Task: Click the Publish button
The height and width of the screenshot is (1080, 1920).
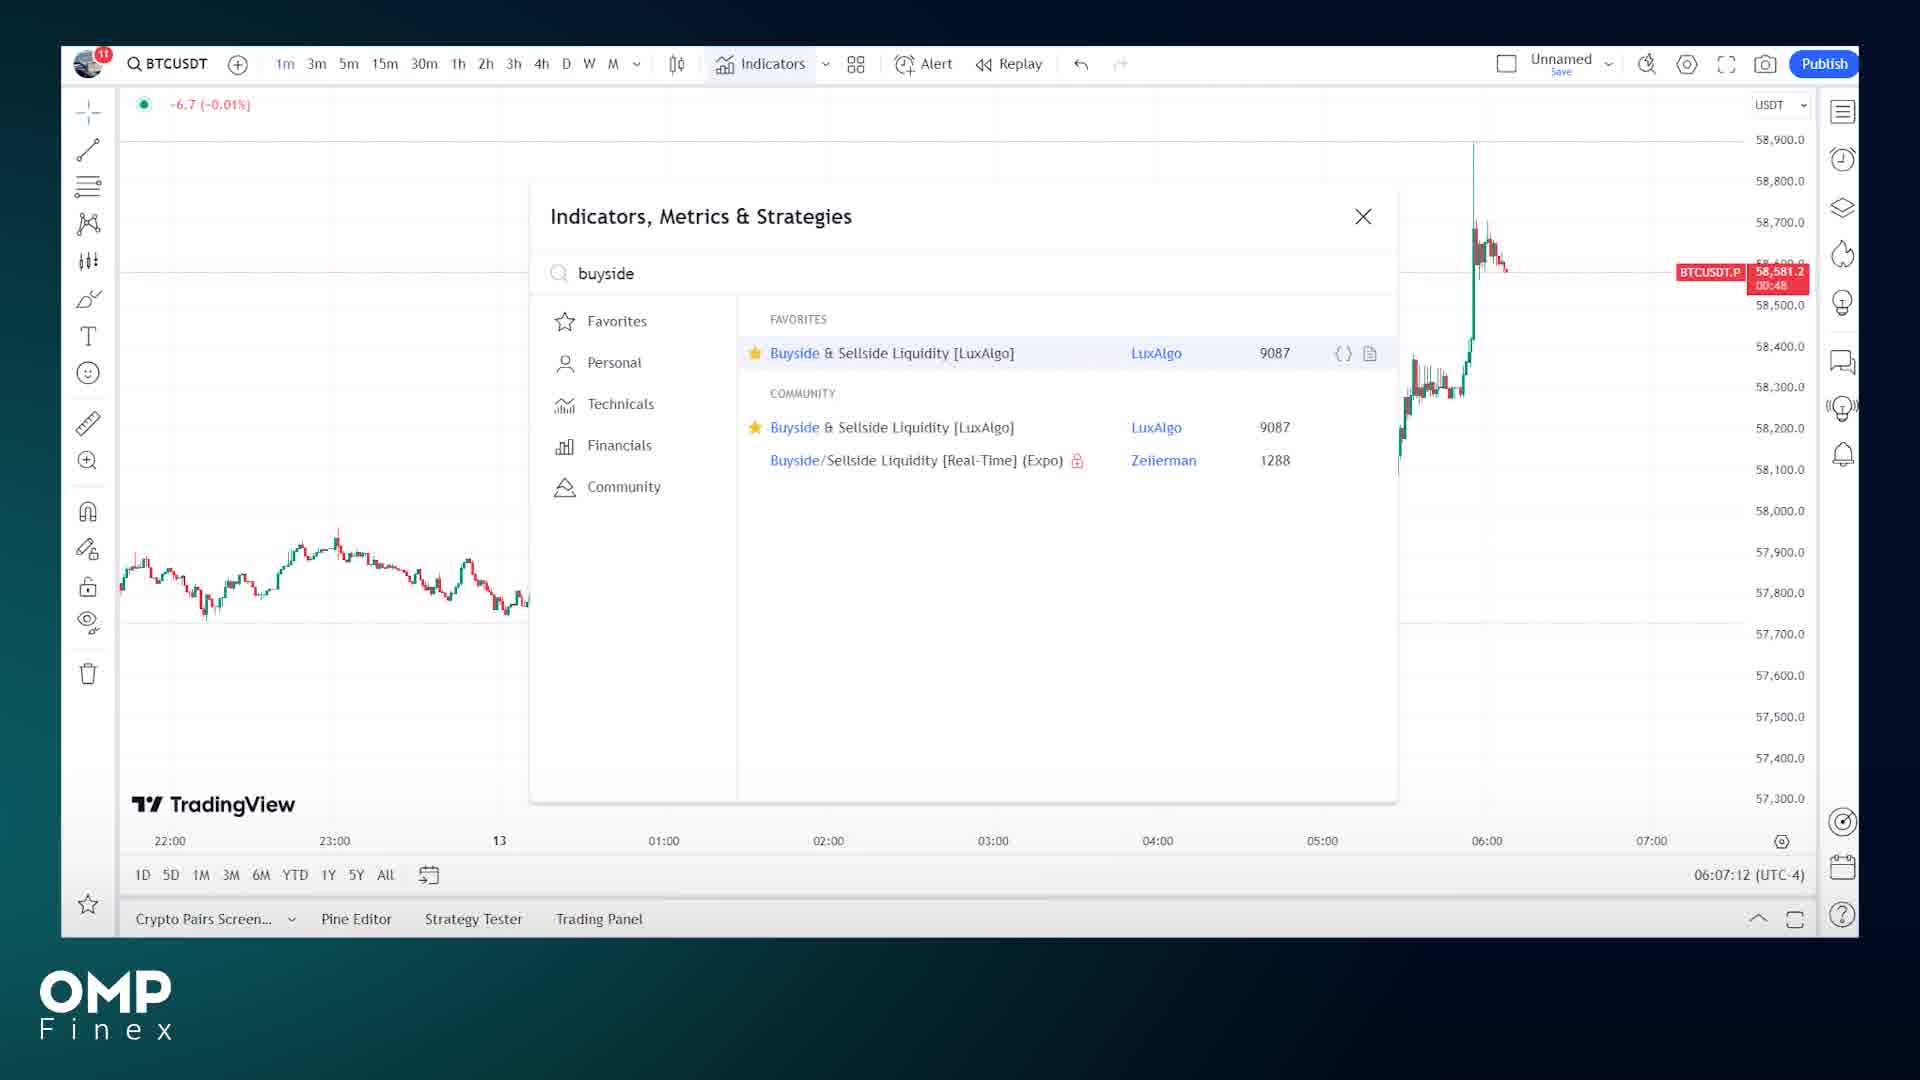Action: 1823,63
